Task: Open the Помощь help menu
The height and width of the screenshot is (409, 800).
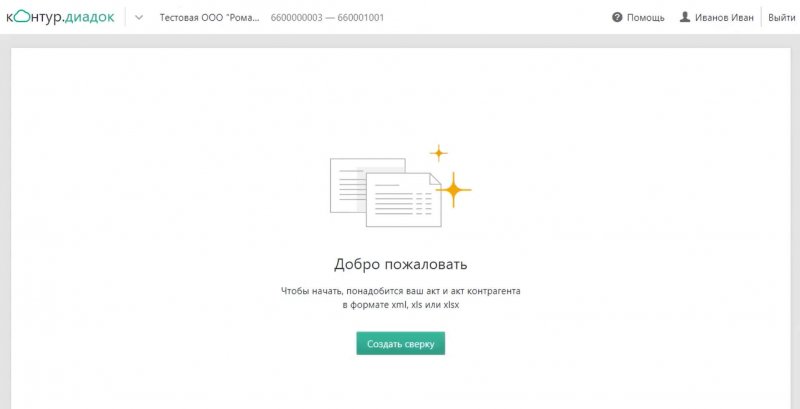Action: pos(645,18)
